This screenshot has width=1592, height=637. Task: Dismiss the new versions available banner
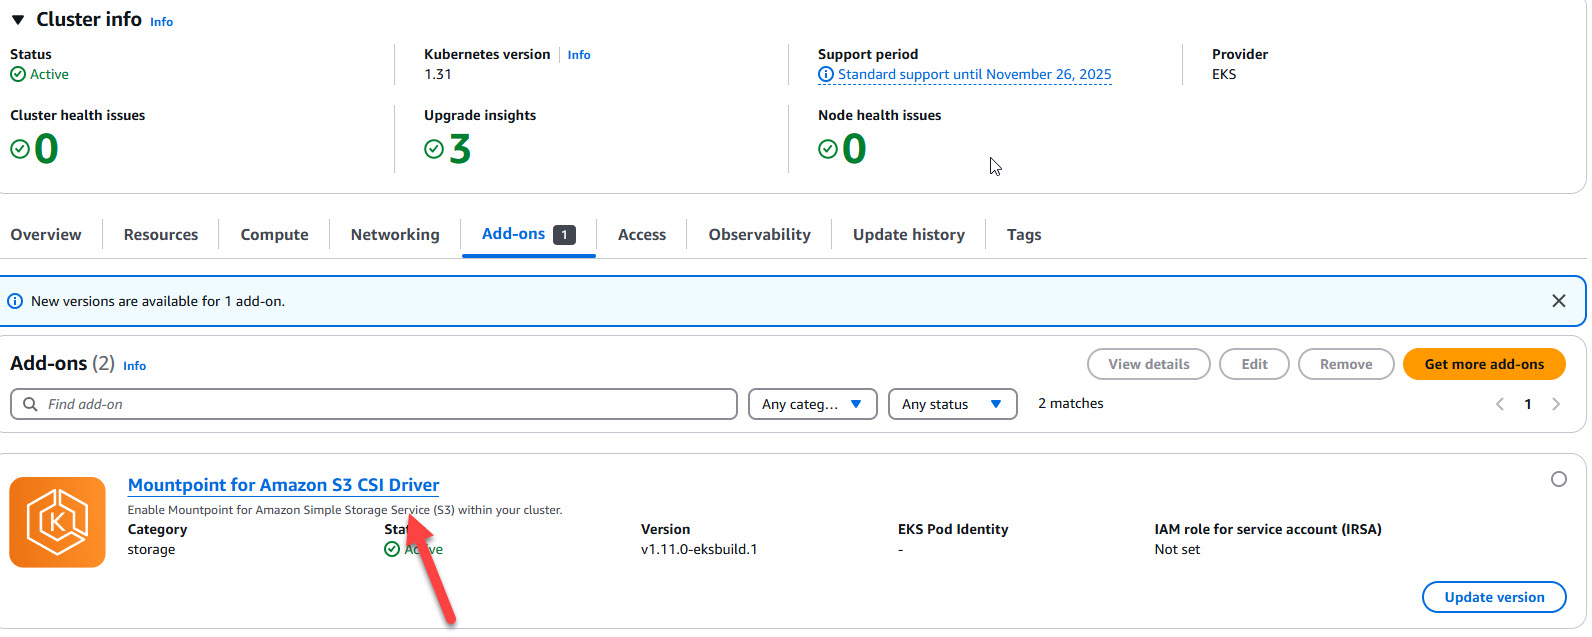point(1558,301)
